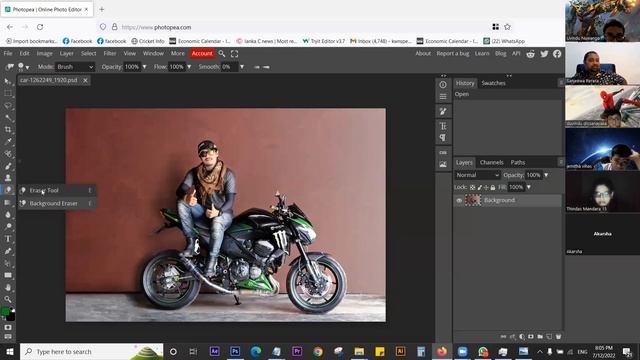Create a new folder in Layers panel

click(540, 337)
